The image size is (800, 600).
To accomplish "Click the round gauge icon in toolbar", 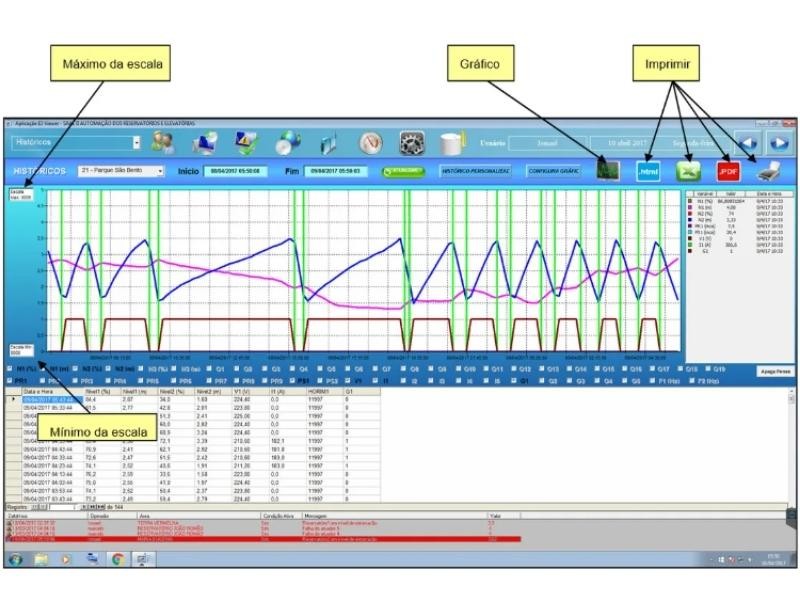I will point(371,143).
